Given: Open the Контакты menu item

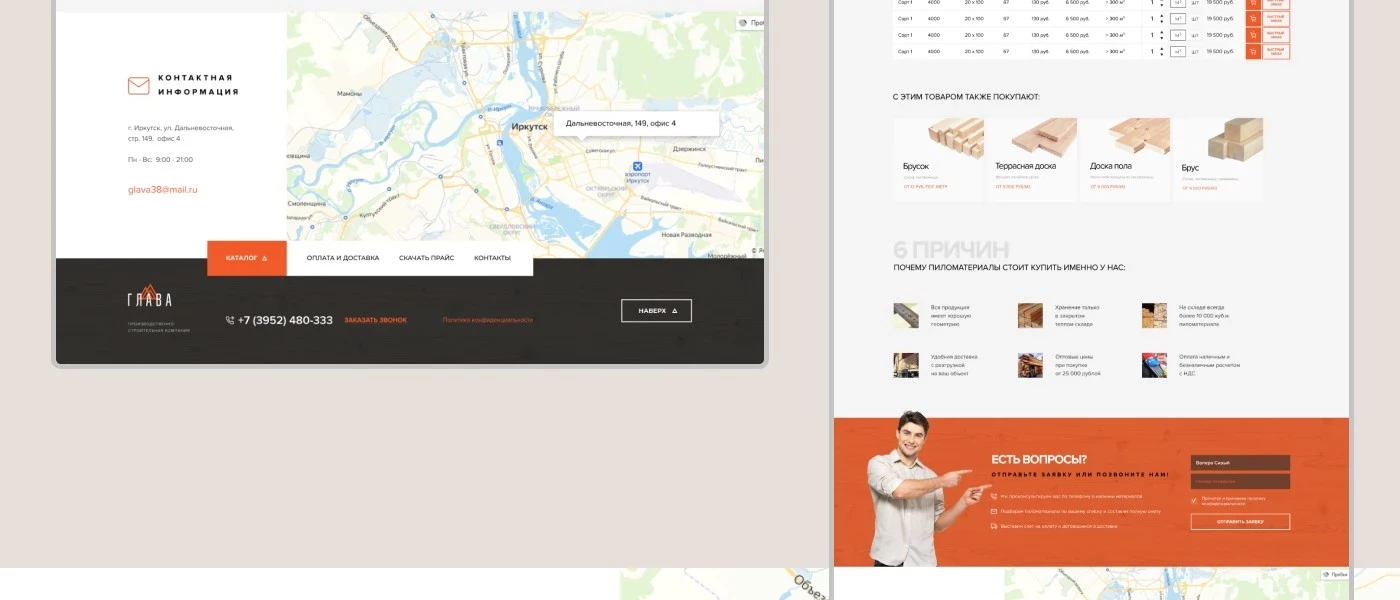Looking at the screenshot, I should click(492, 258).
